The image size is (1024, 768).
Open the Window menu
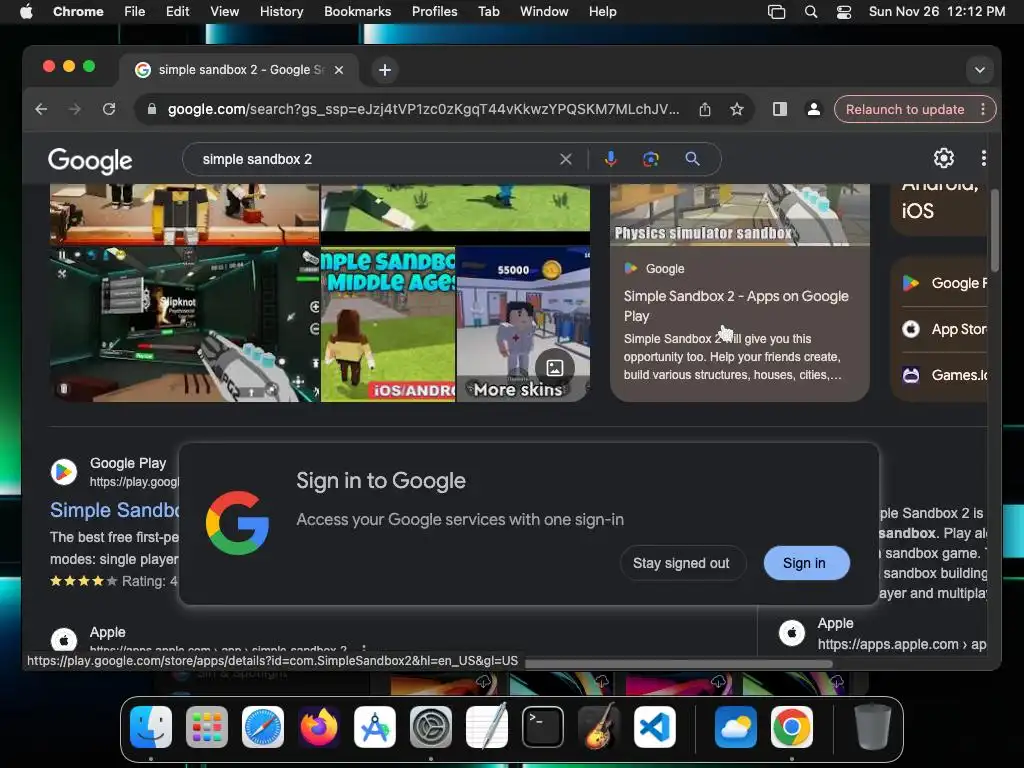[x=544, y=12]
